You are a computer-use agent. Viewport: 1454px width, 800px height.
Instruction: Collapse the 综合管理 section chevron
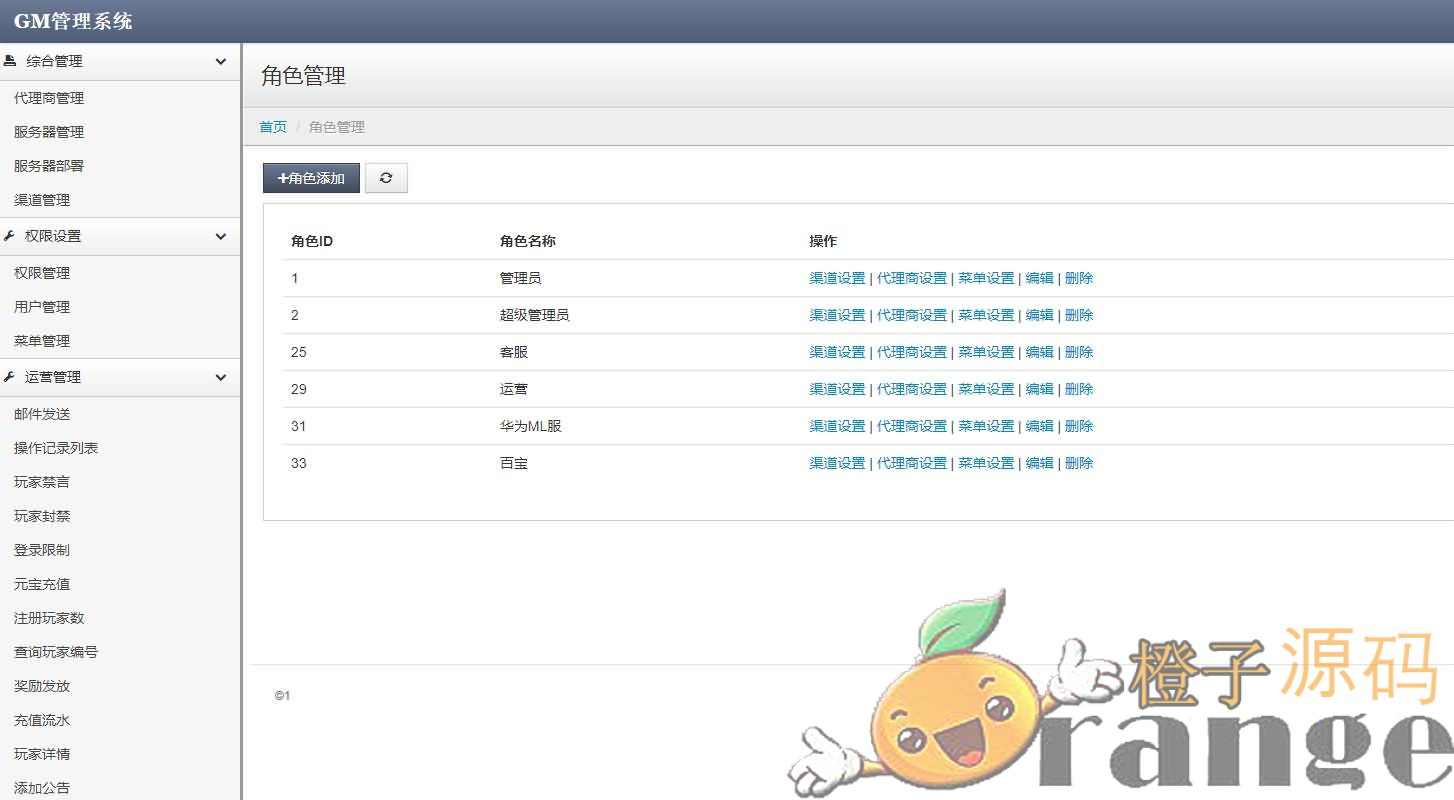[x=221, y=61]
